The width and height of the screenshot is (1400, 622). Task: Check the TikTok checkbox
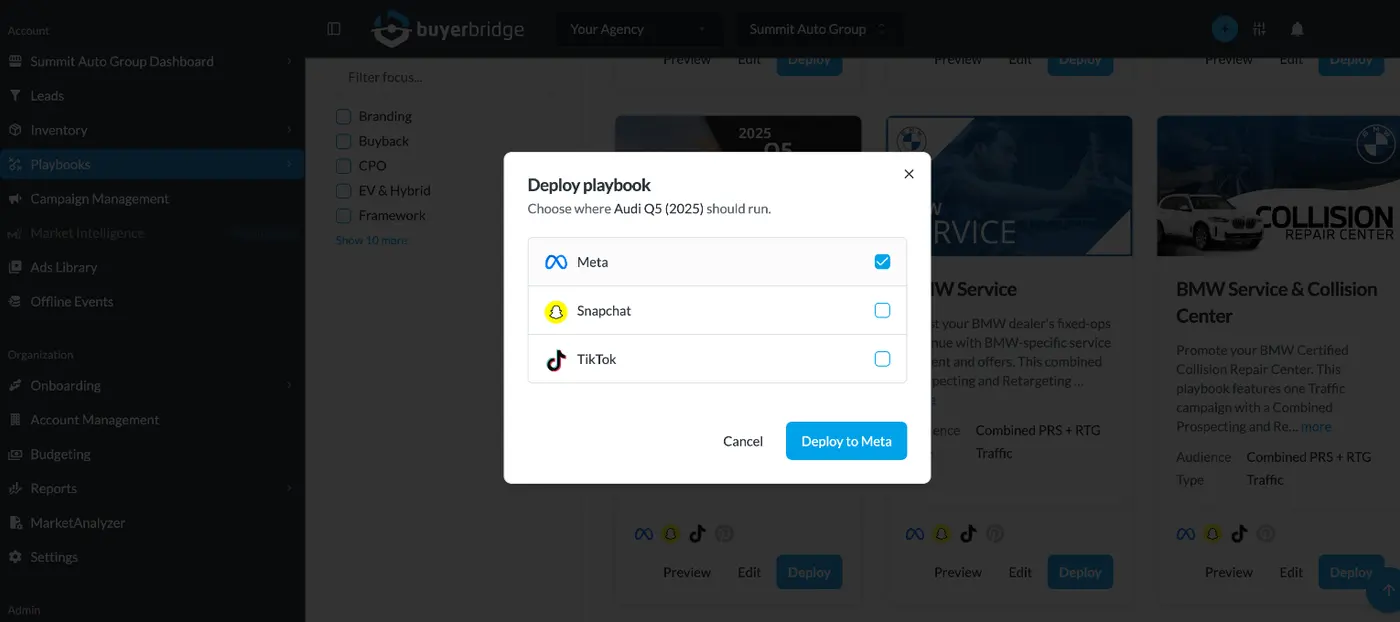882,359
